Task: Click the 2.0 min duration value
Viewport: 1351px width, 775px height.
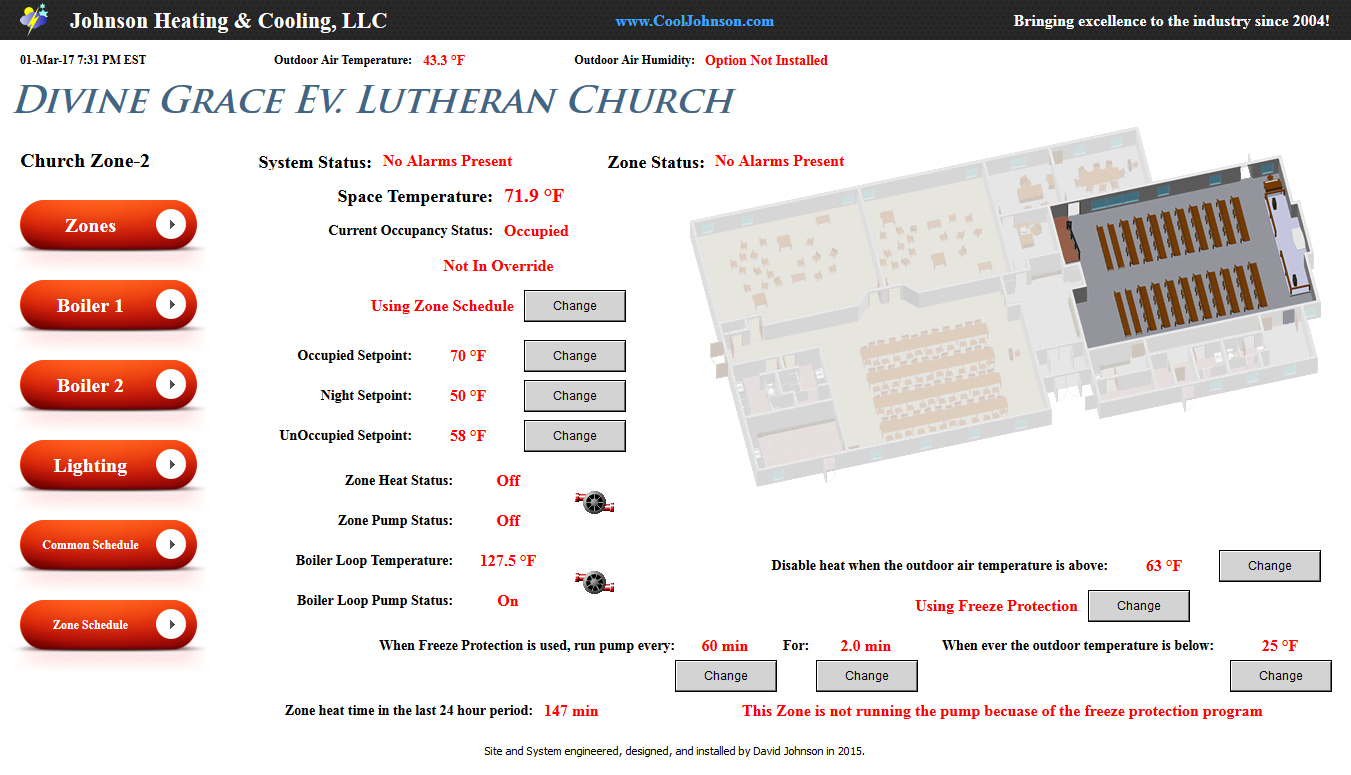Action: click(866, 646)
